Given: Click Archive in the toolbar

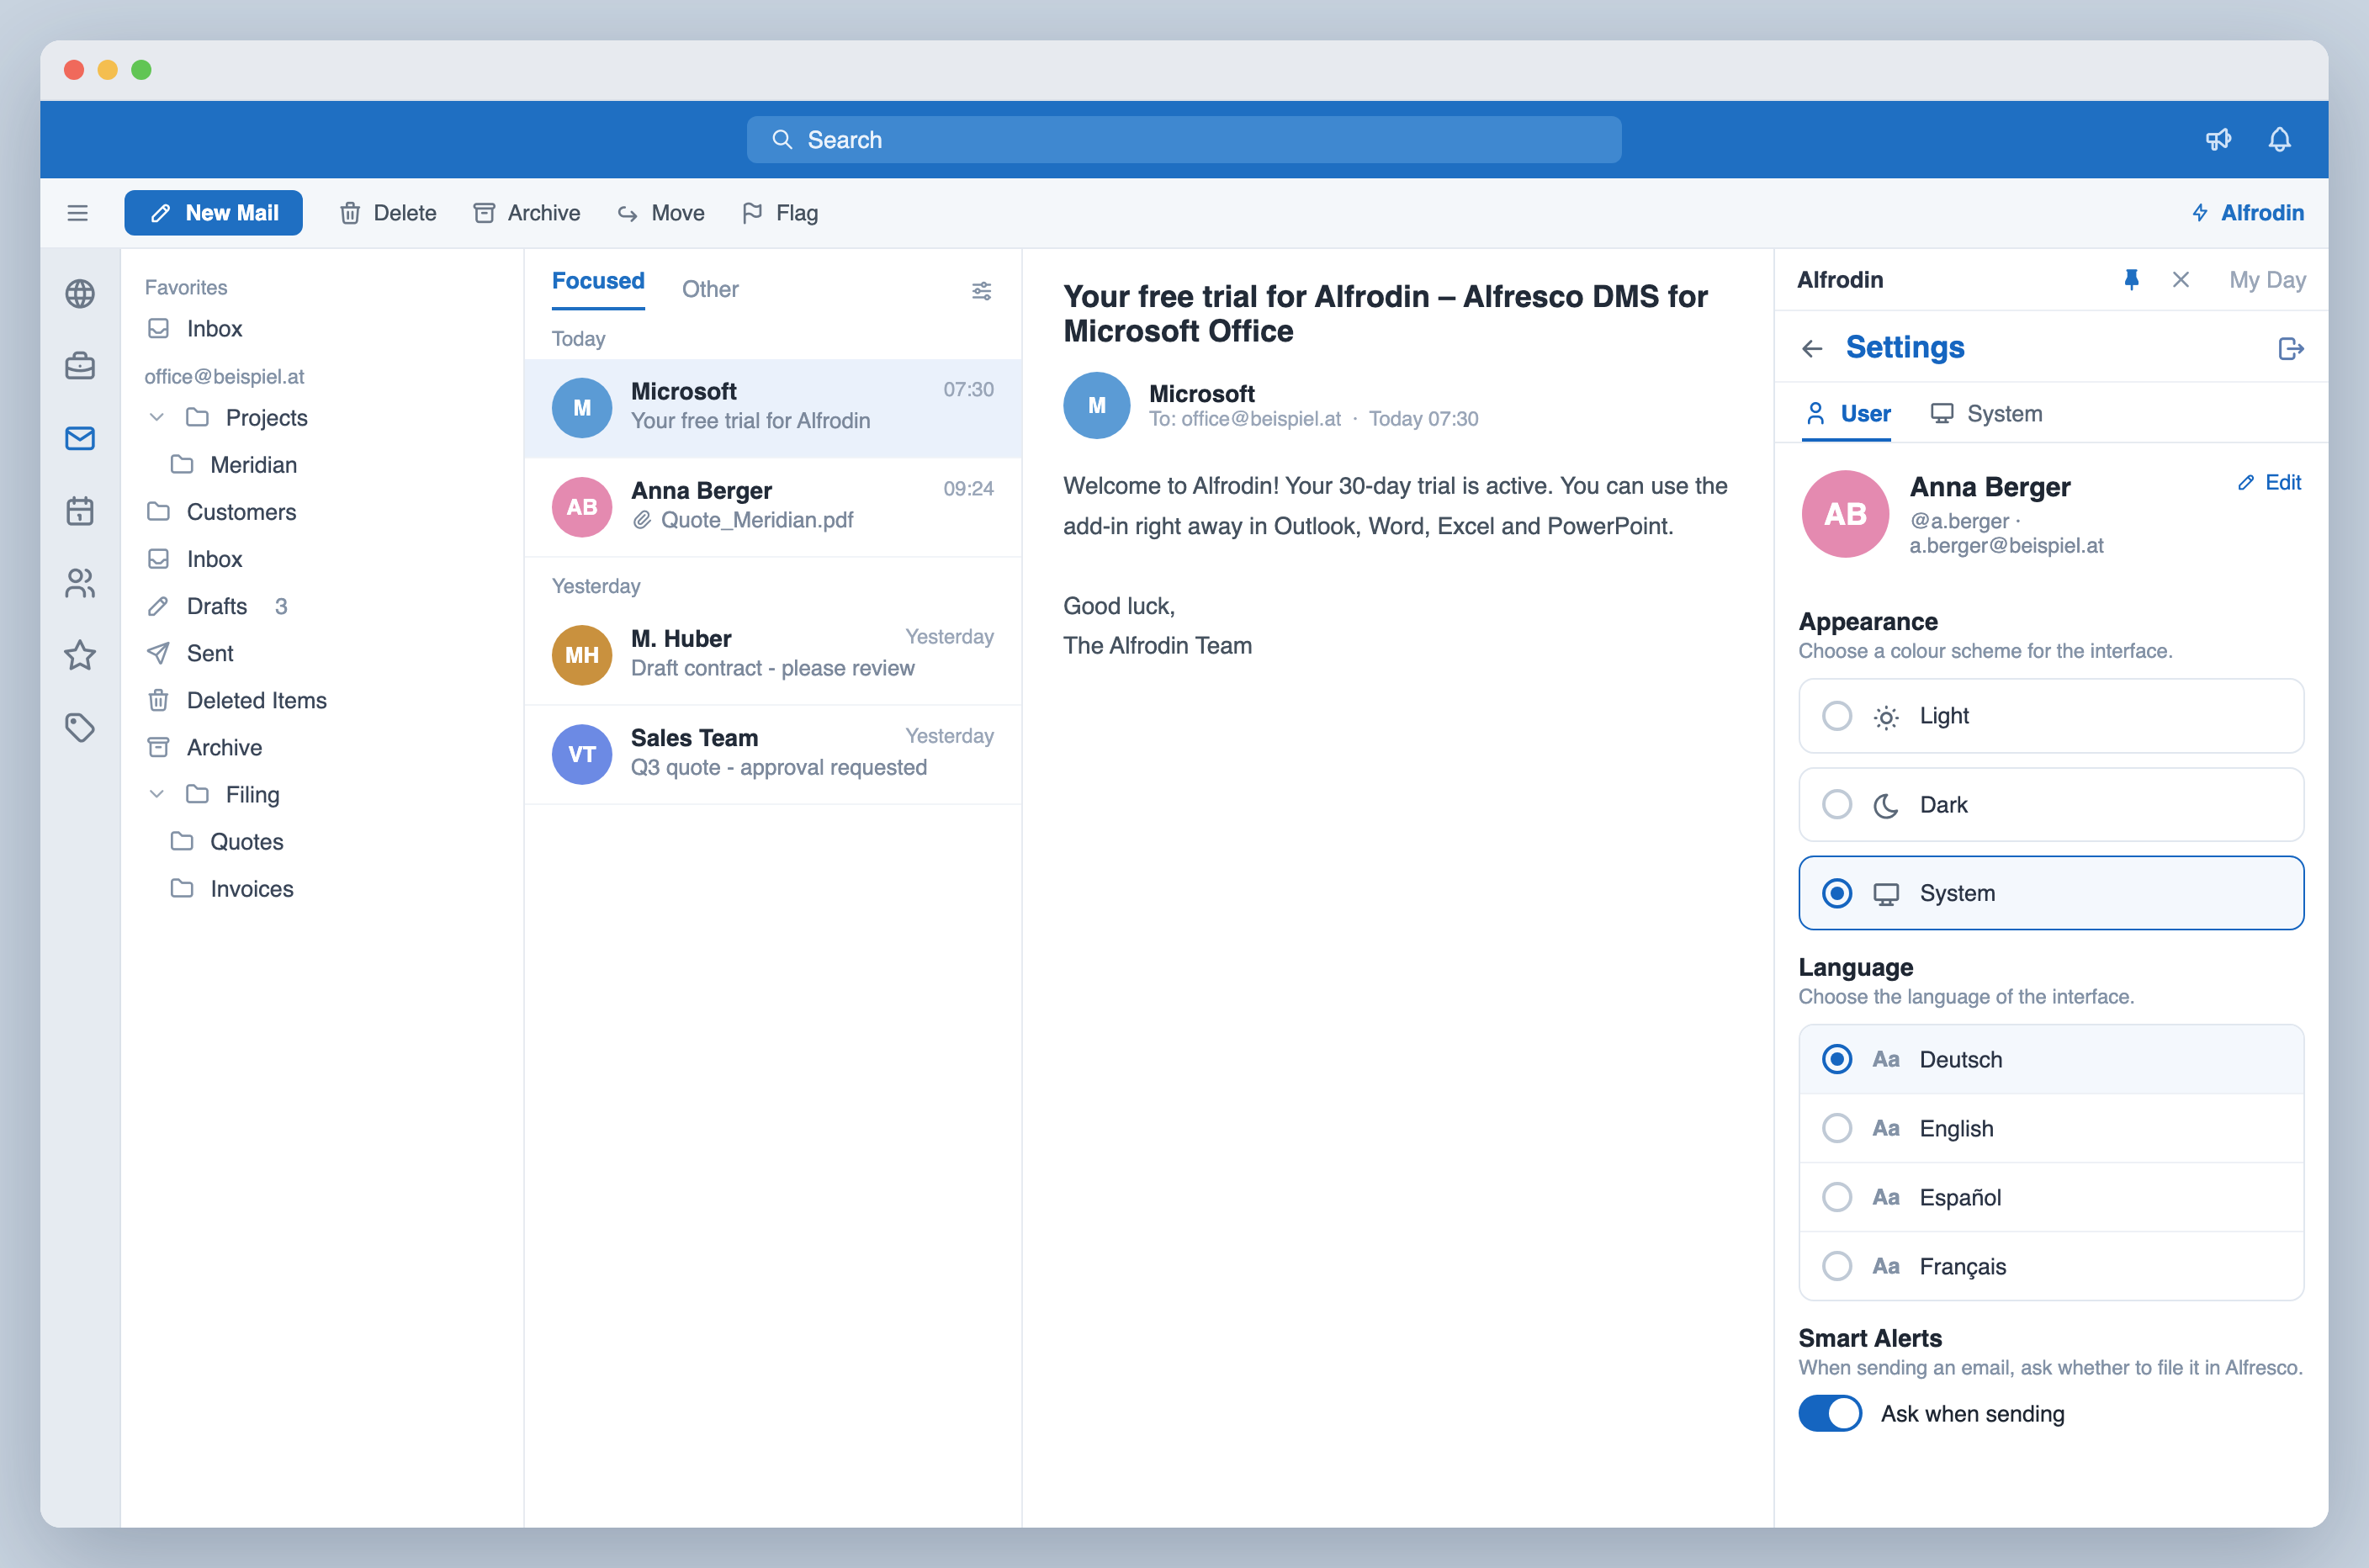Looking at the screenshot, I should (x=527, y=213).
